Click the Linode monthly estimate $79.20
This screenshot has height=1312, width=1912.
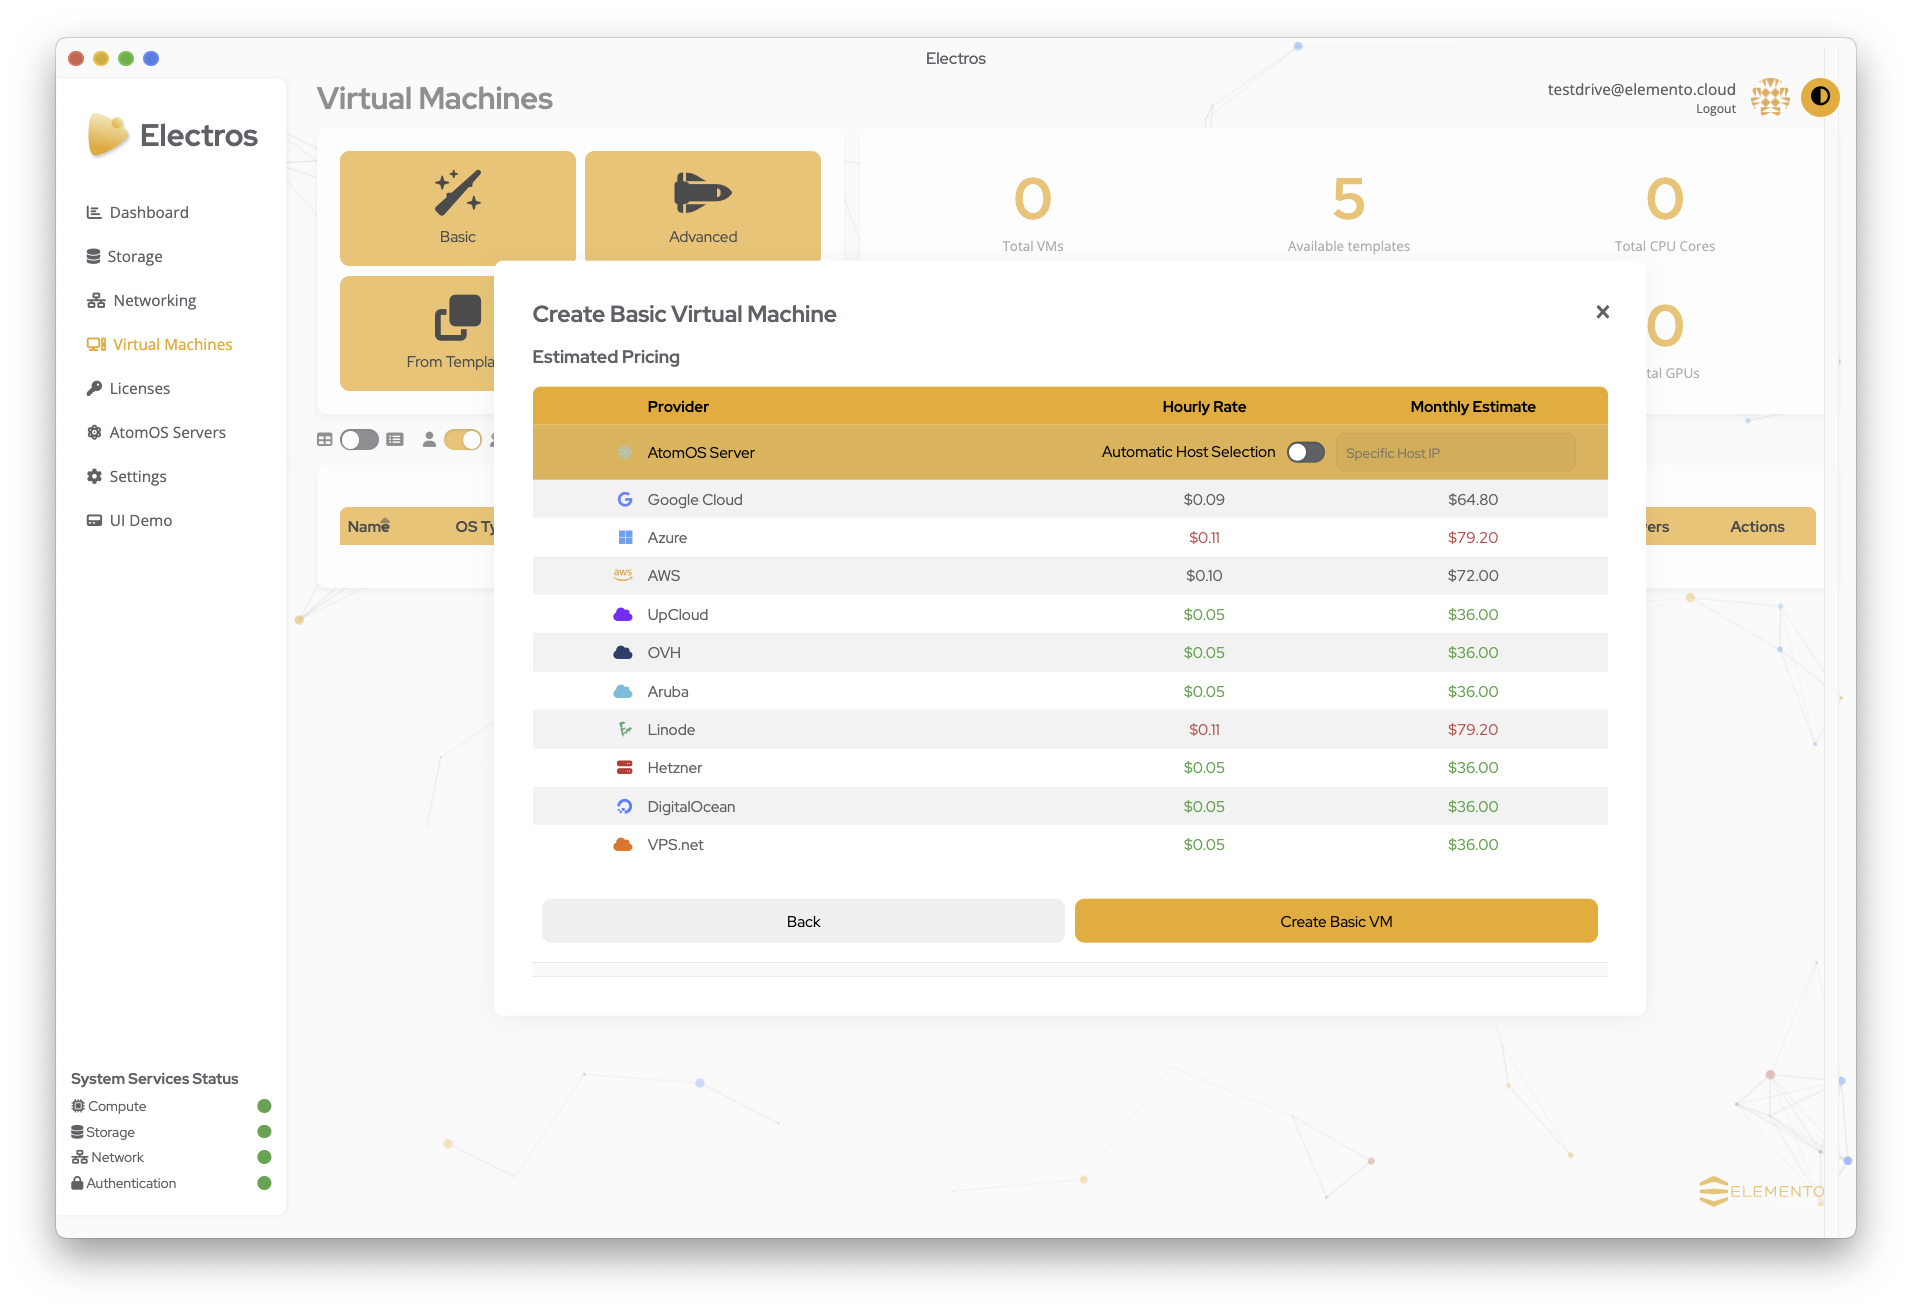click(x=1473, y=729)
